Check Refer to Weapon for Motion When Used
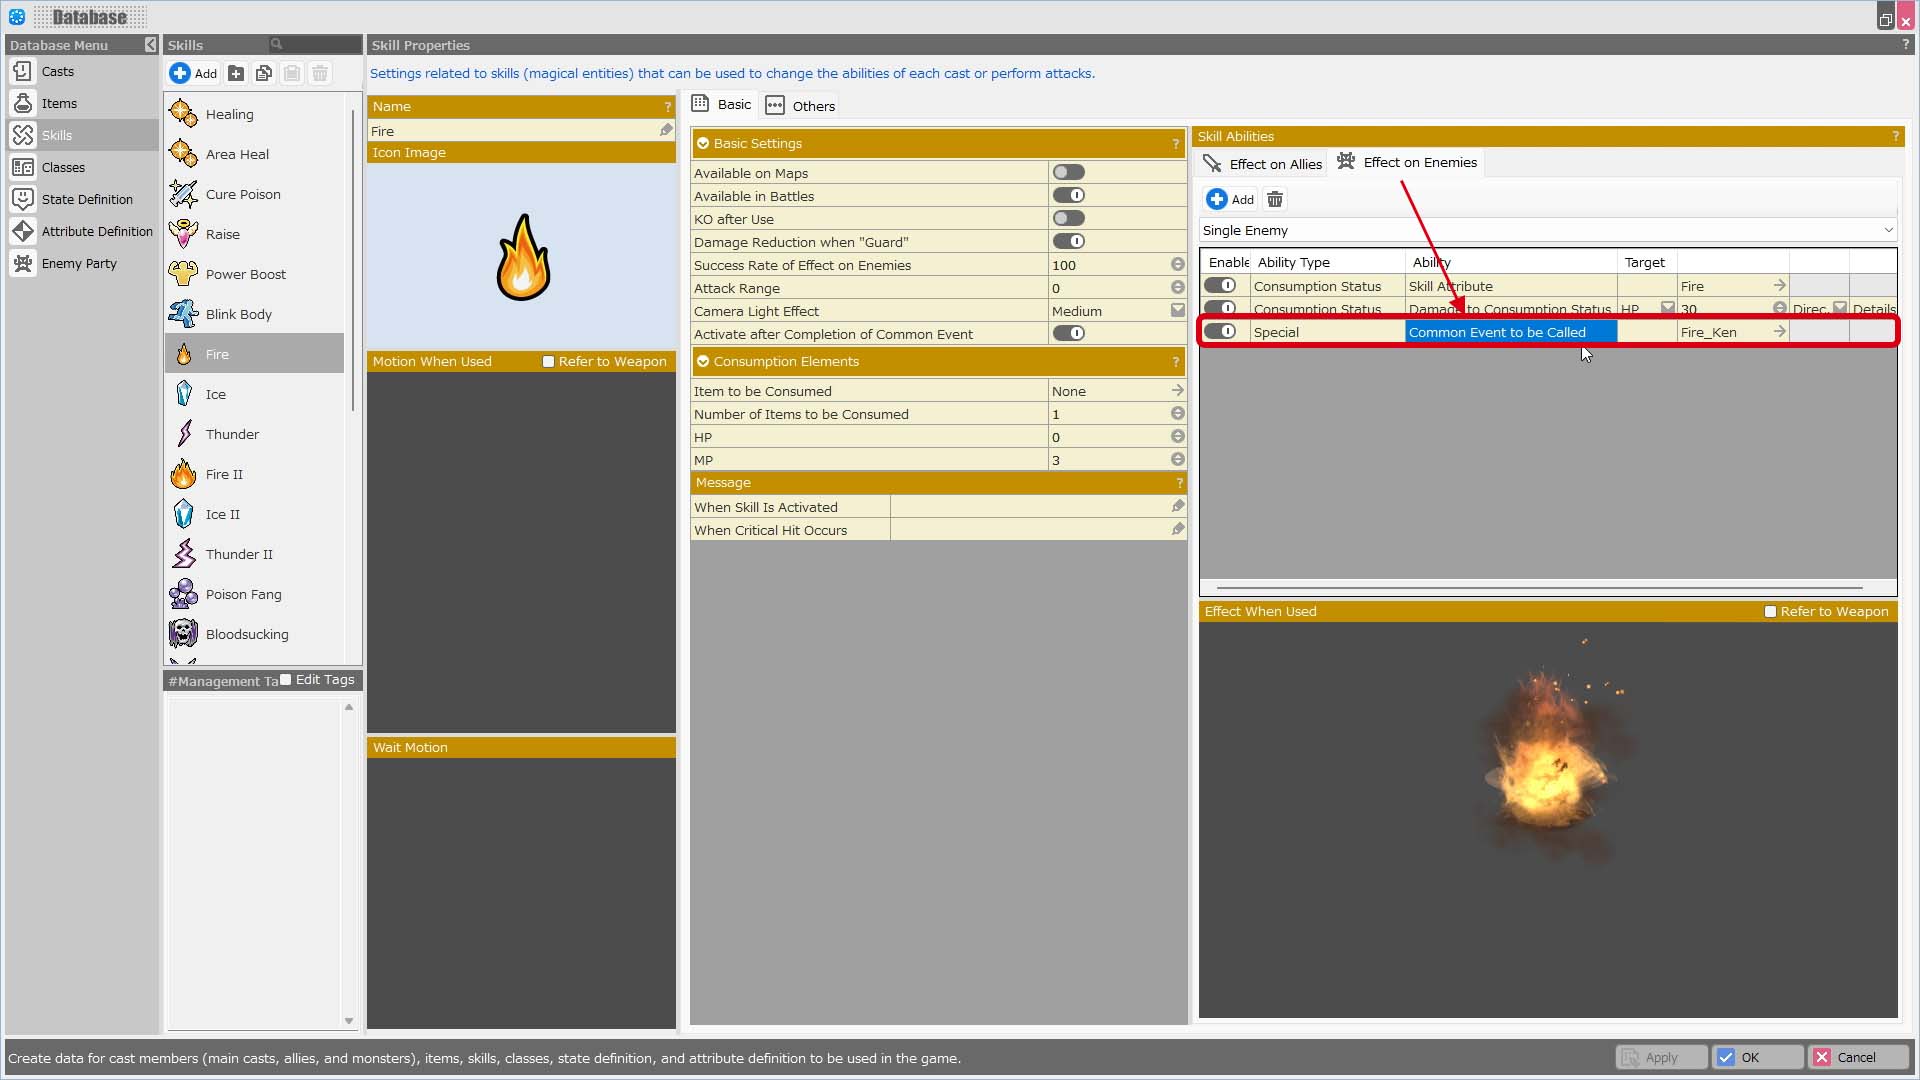The image size is (1920, 1080). tap(548, 362)
